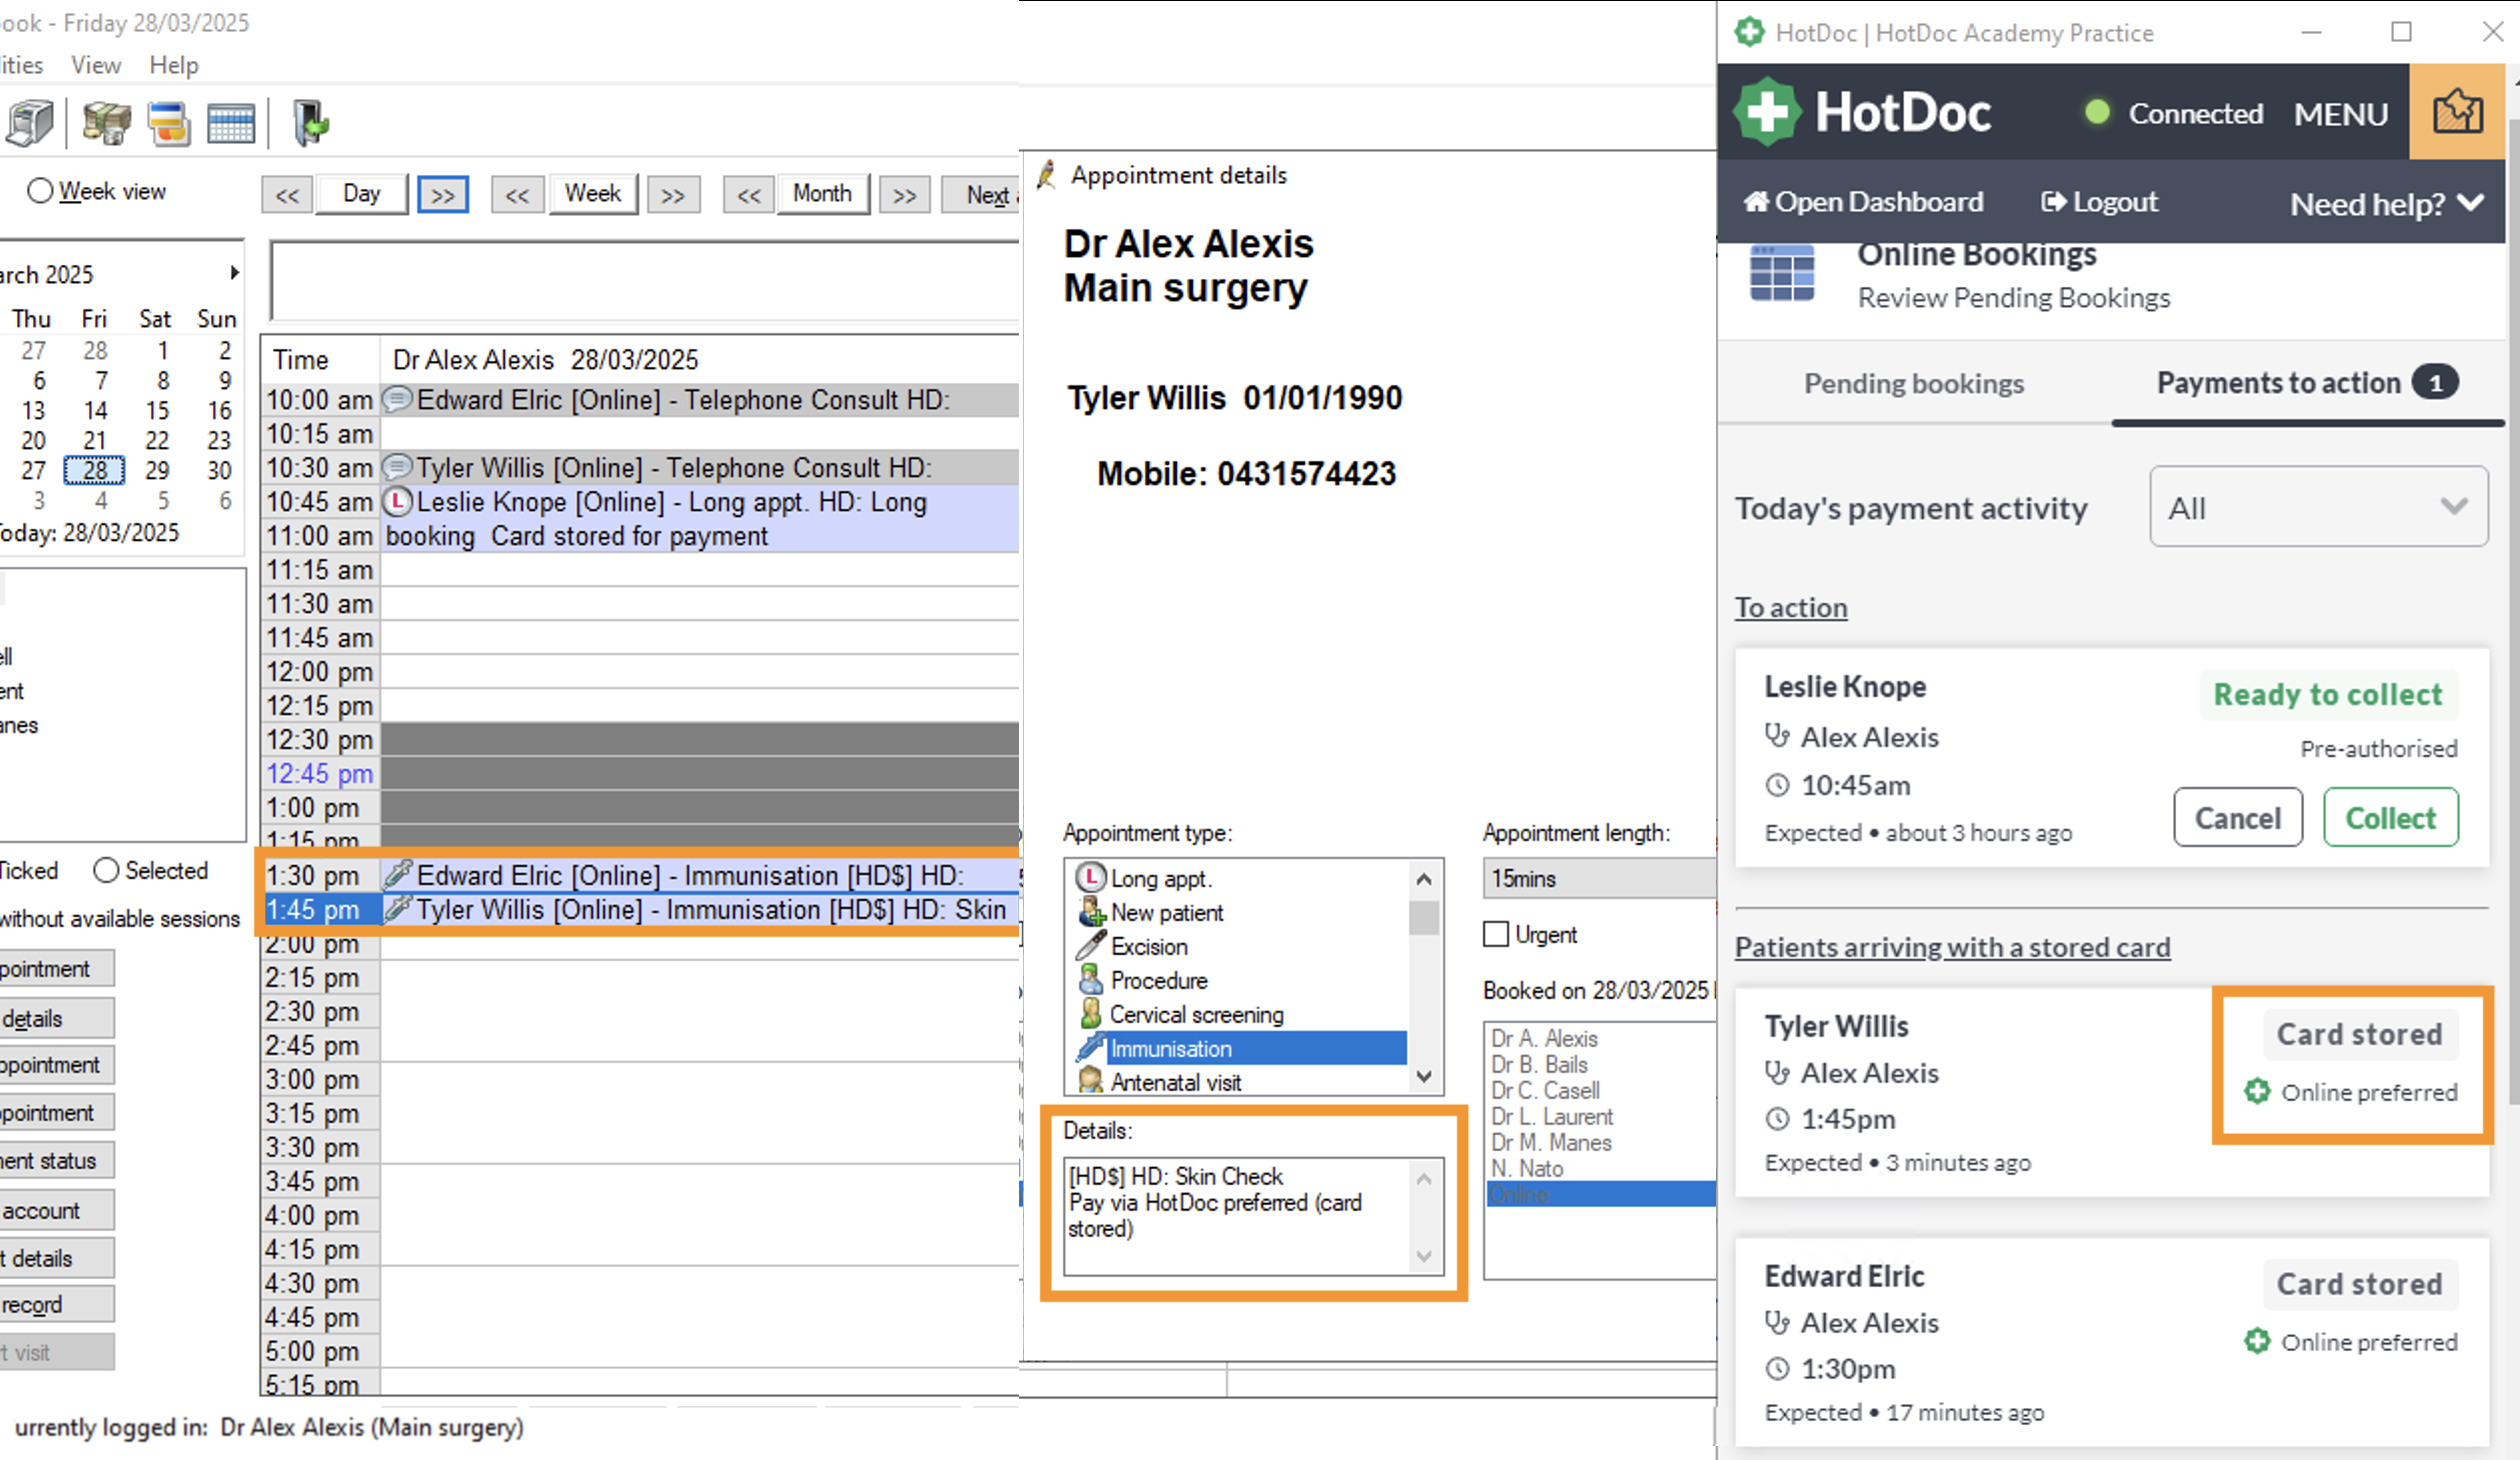Click the 10:30 am Tyler Willis speech bubble icon
The height and width of the screenshot is (1460, 2520).
tap(398, 468)
